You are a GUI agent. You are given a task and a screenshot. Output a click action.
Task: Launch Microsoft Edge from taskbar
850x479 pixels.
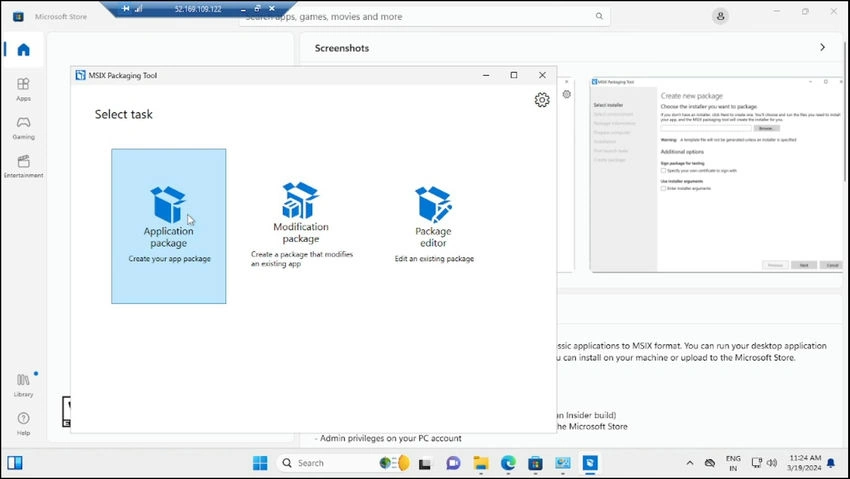point(508,463)
